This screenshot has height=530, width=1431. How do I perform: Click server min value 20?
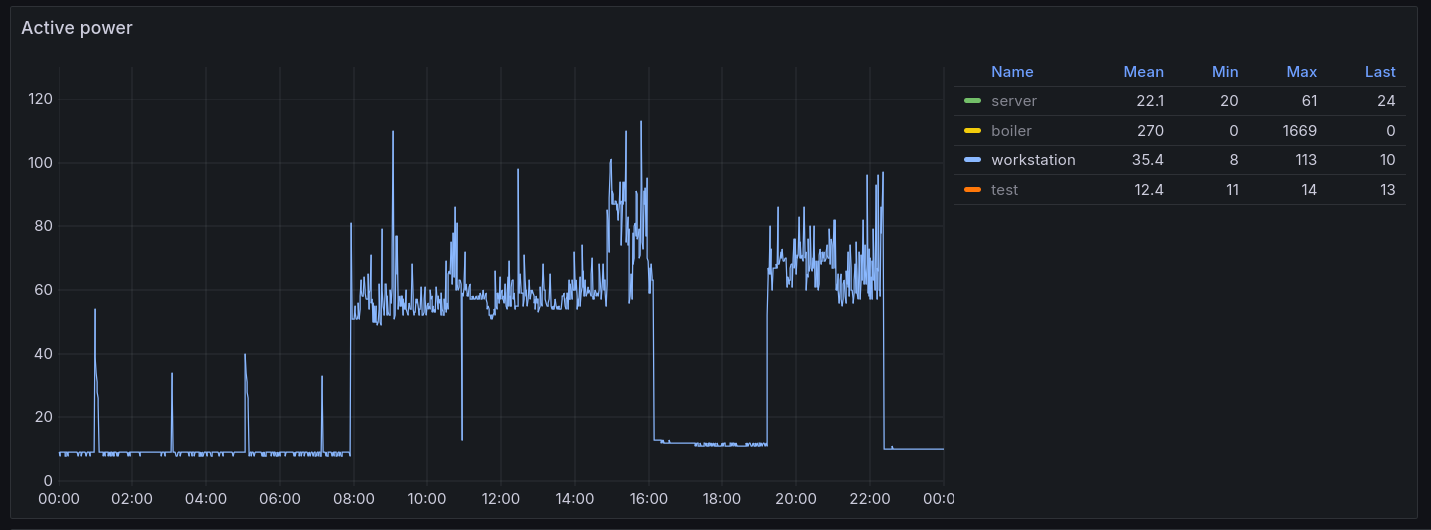point(1230,101)
